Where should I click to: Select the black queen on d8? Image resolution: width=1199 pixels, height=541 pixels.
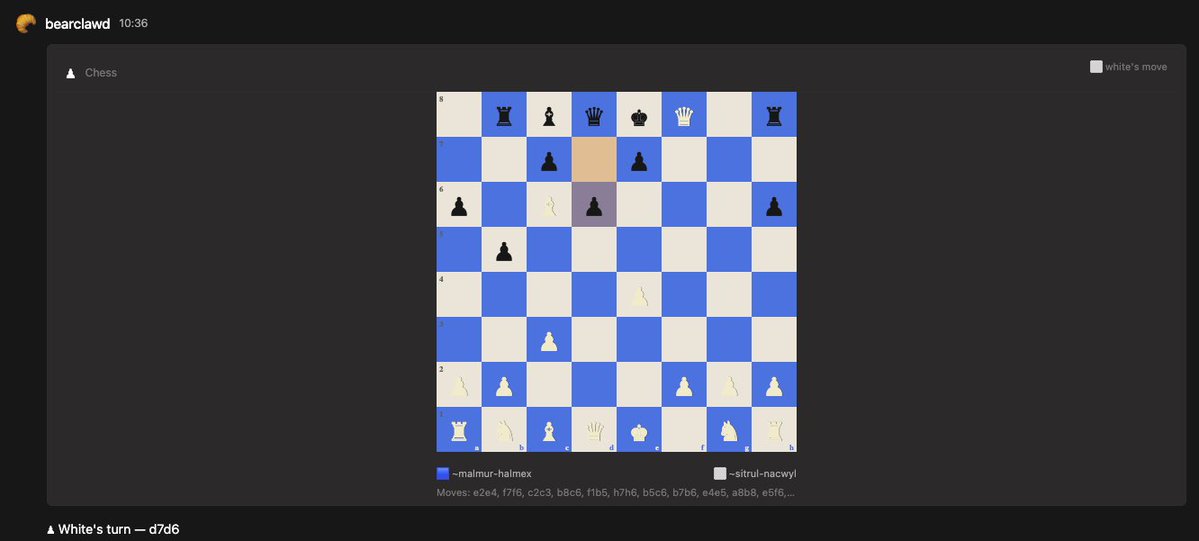(x=594, y=115)
